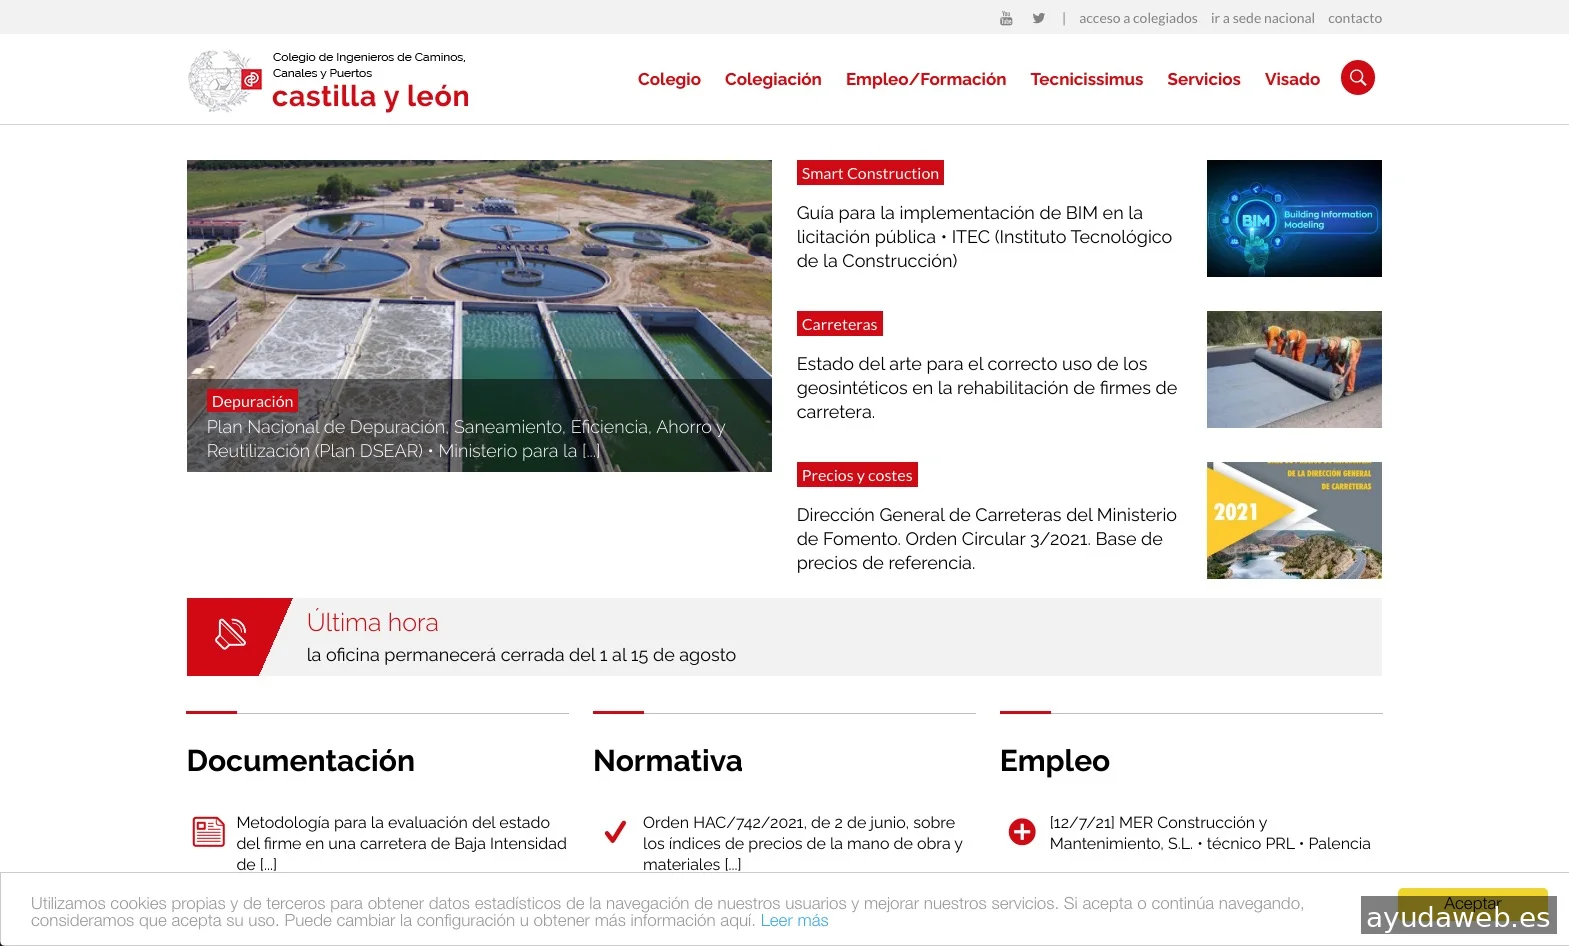Viewport: 1569px width, 946px height.
Task: Click the red search magnifier button
Action: pyautogui.click(x=1357, y=78)
